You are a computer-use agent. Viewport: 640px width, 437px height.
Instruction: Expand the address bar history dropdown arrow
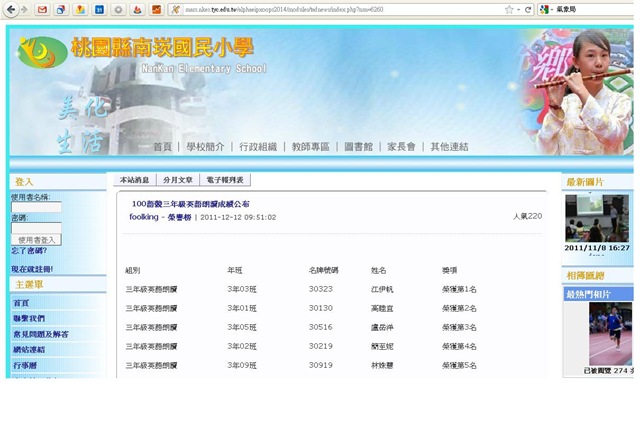click(x=518, y=10)
